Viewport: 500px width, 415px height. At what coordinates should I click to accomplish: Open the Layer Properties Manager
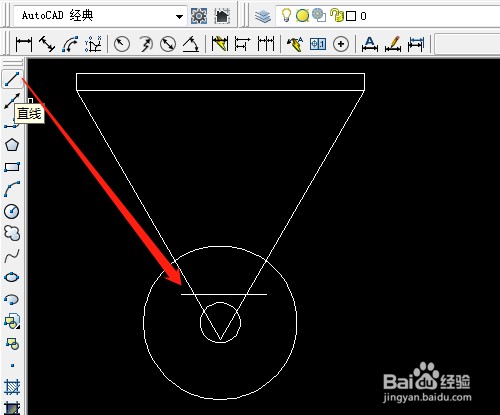(263, 16)
